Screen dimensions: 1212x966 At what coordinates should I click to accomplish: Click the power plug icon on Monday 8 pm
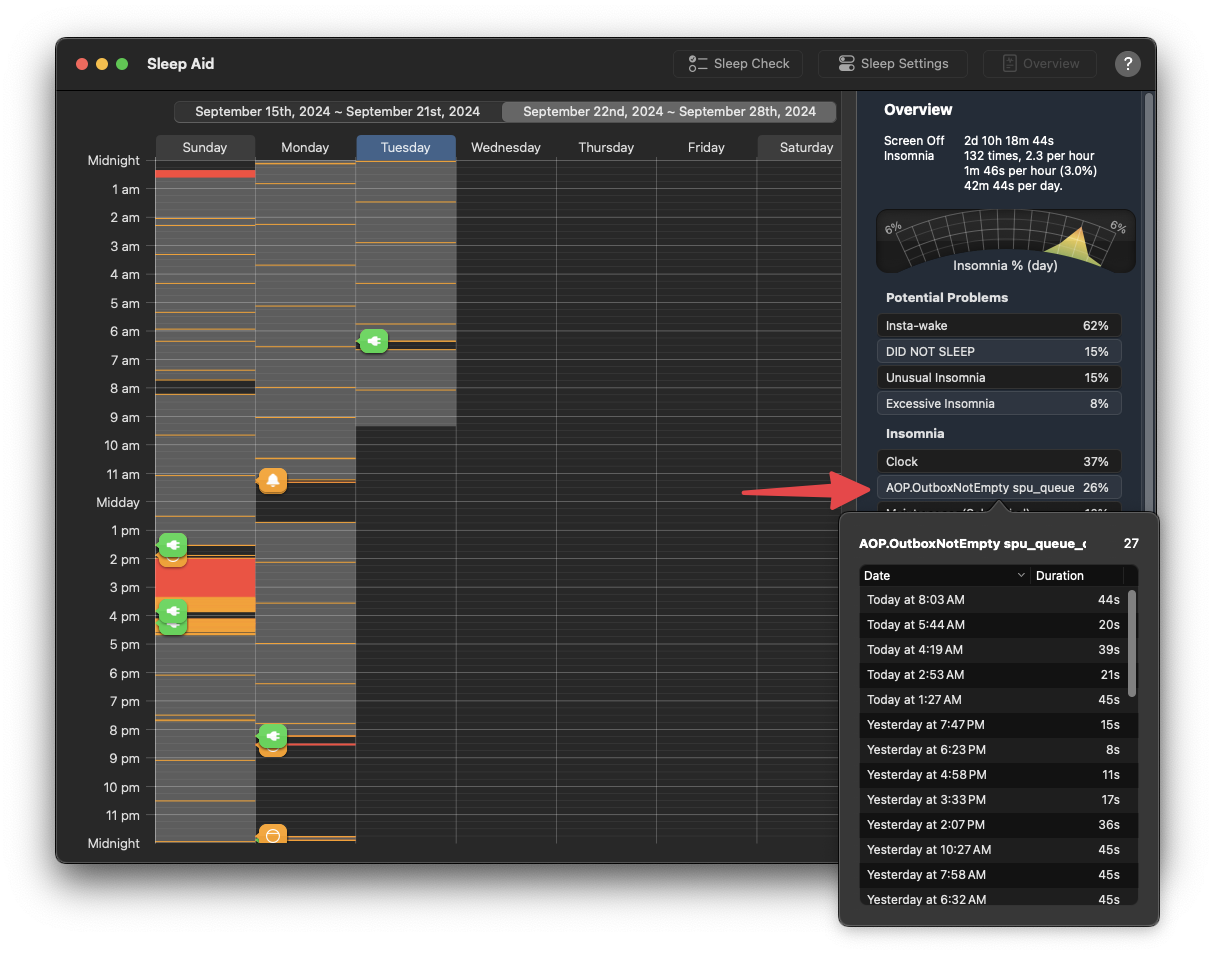(x=272, y=736)
